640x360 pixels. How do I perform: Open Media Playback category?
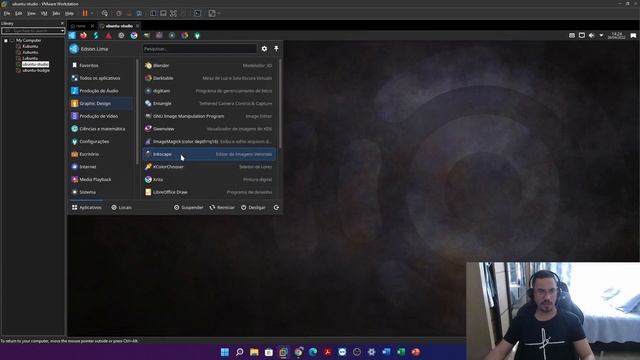[101, 179]
